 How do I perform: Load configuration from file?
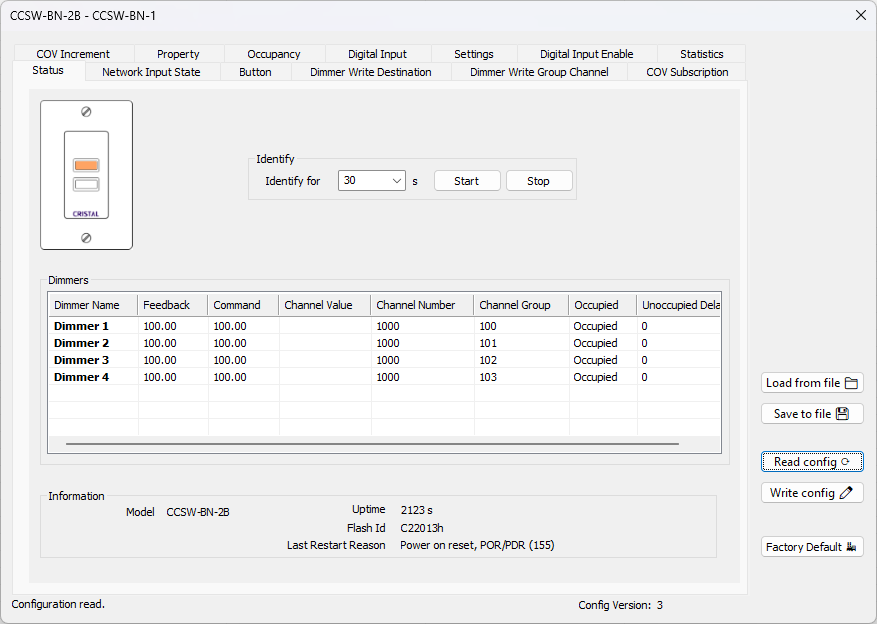tap(812, 383)
